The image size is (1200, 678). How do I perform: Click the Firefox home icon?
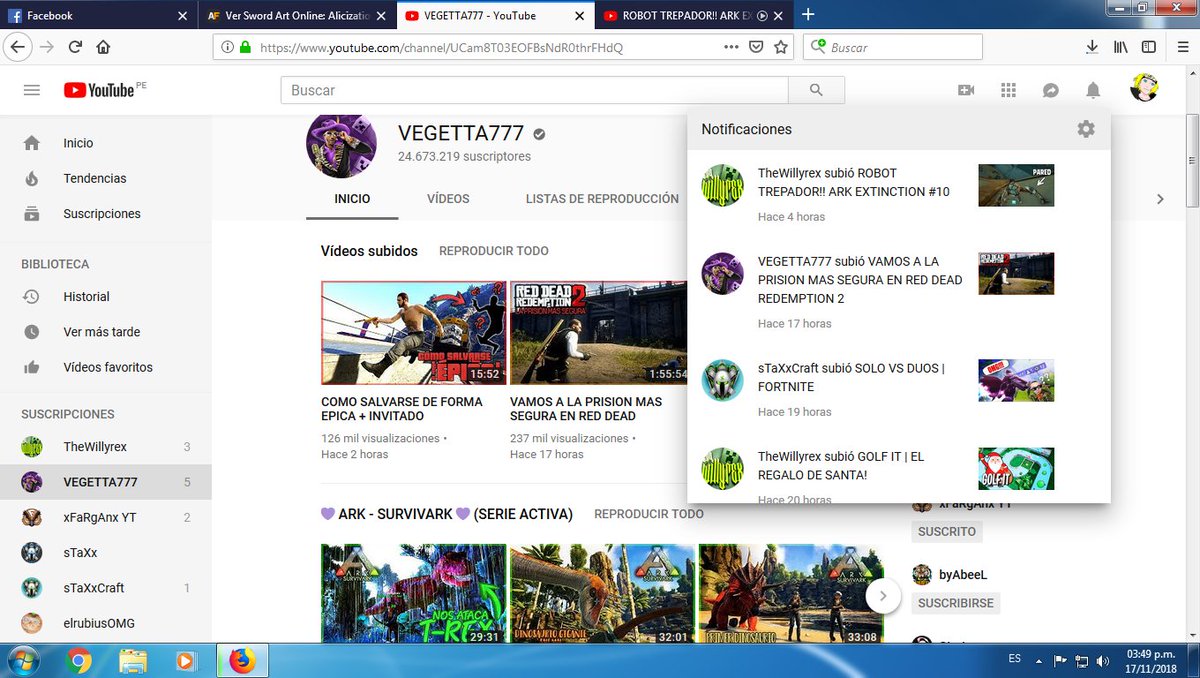[x=103, y=47]
